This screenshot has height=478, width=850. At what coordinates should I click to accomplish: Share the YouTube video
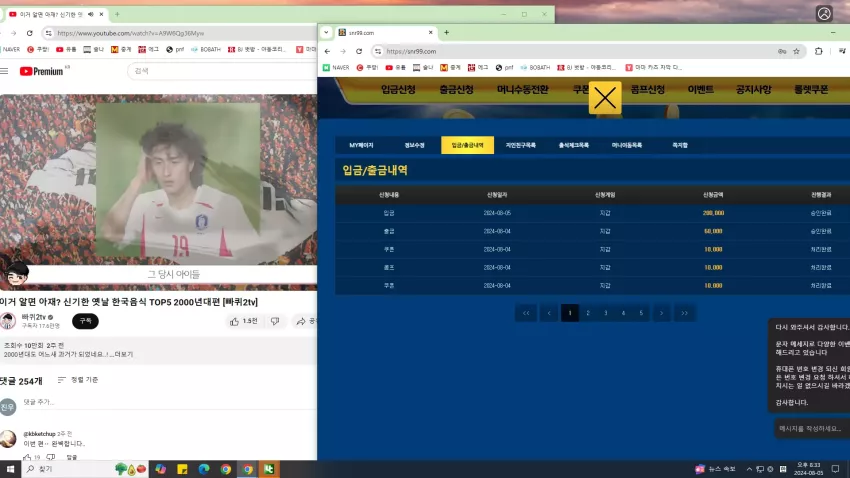coord(306,321)
